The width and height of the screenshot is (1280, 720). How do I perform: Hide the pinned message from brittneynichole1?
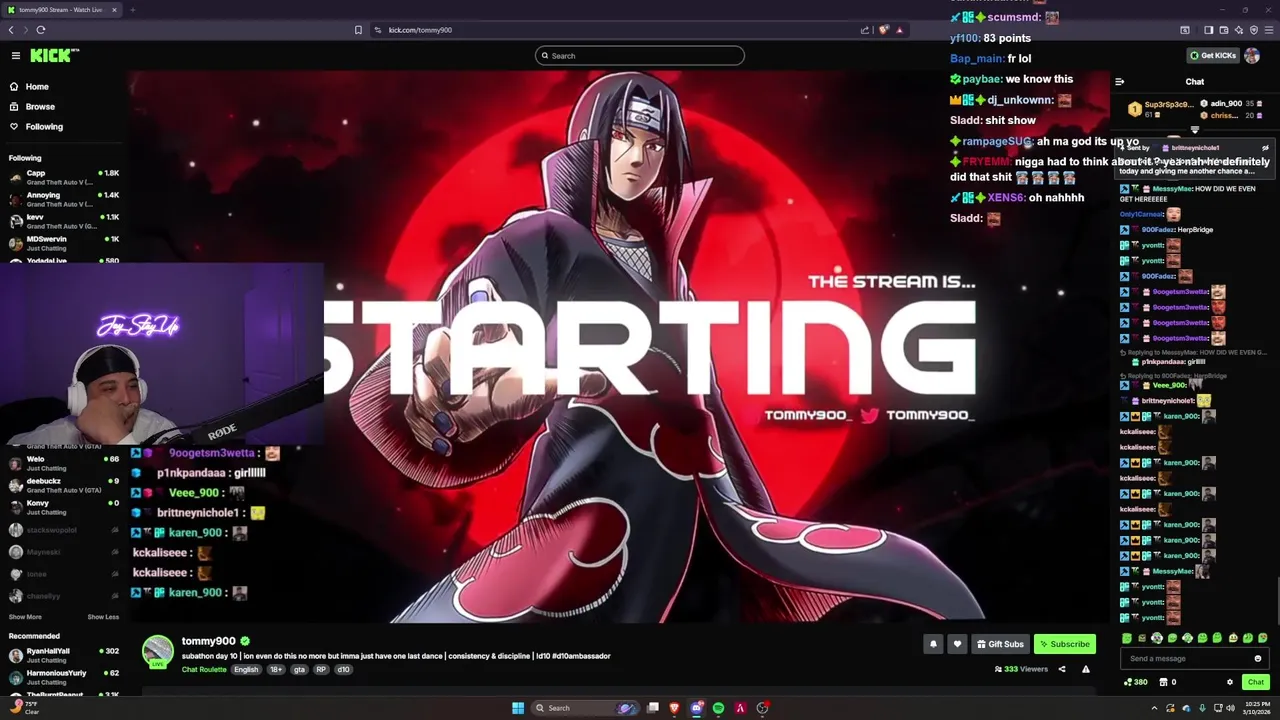tap(1265, 148)
